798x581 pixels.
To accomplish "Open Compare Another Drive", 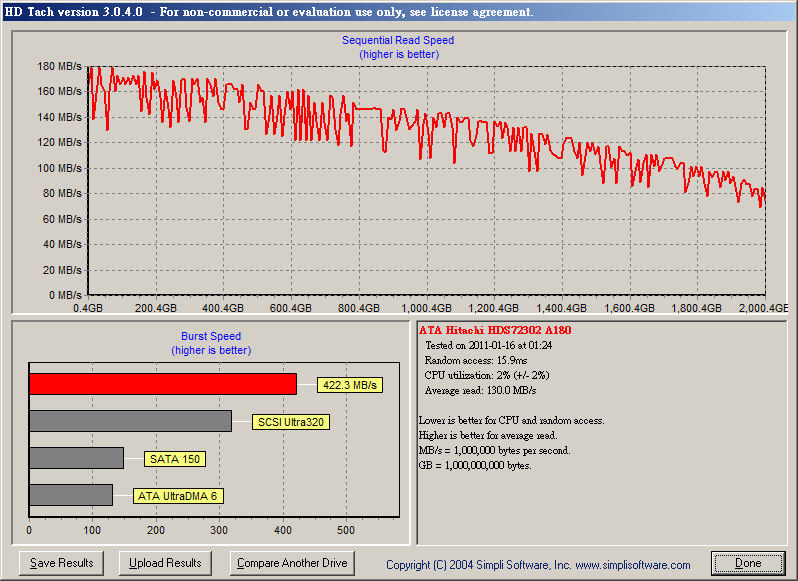I will tap(292, 563).
